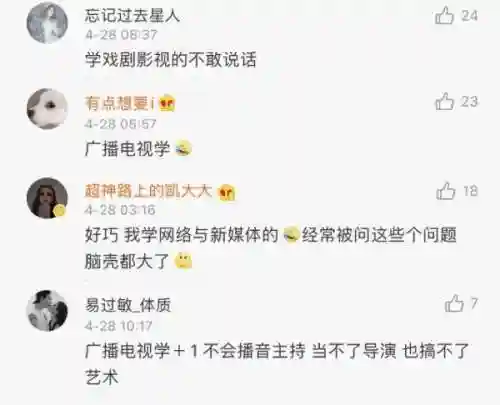
Task: Like the comment by 忘记过去星人
Action: [444, 16]
